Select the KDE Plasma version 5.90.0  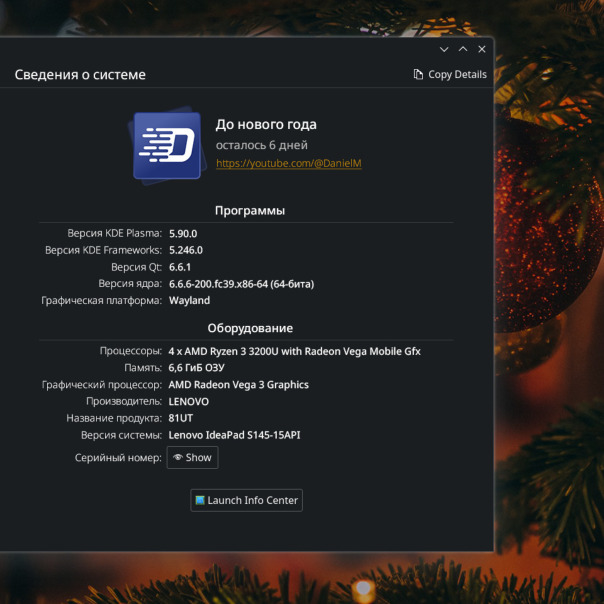[183, 234]
